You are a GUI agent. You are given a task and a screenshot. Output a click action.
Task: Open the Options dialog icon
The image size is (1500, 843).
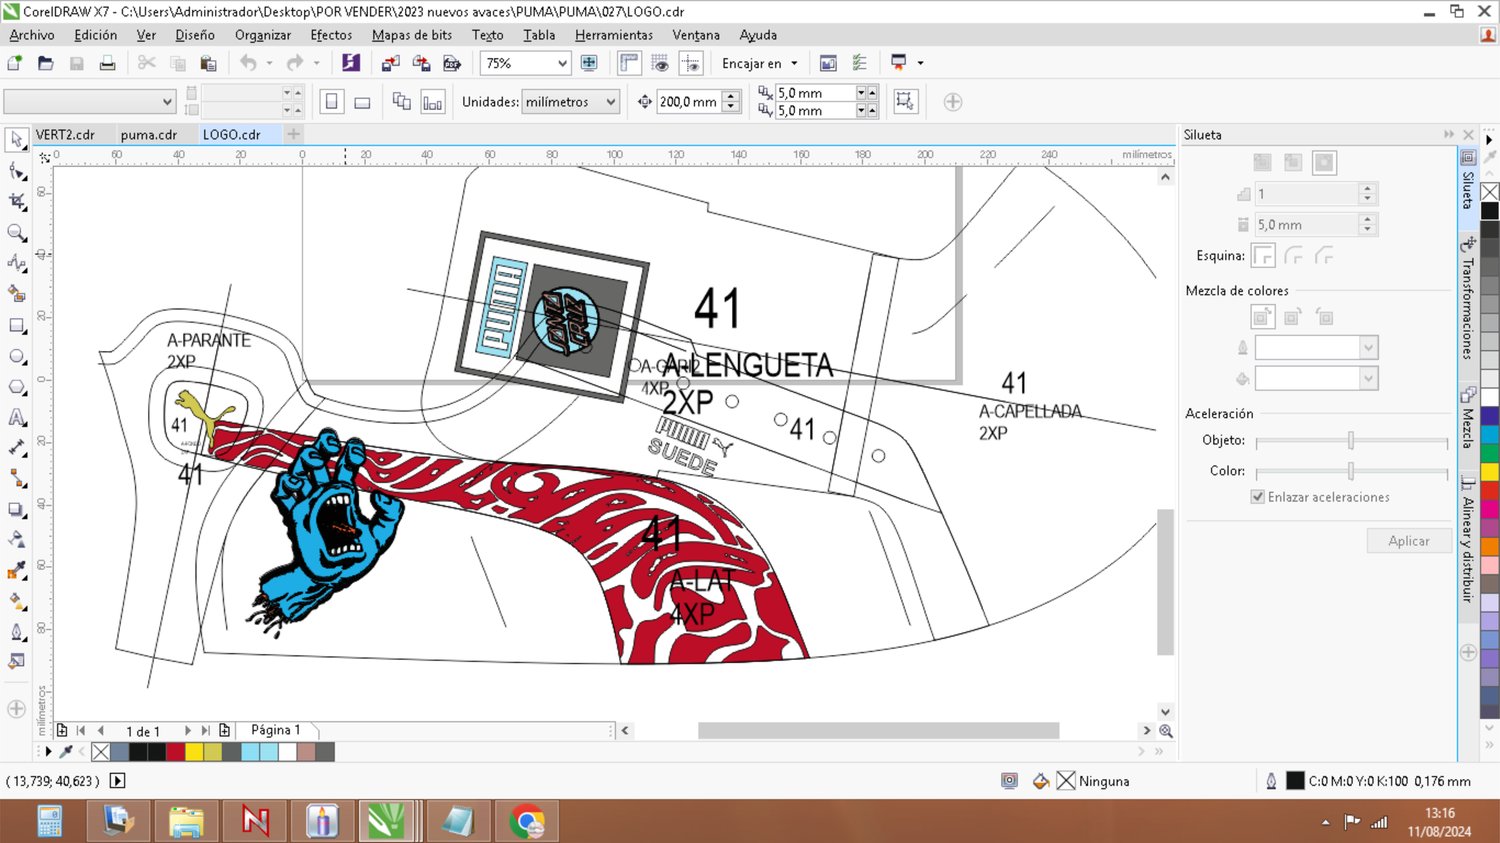point(859,63)
